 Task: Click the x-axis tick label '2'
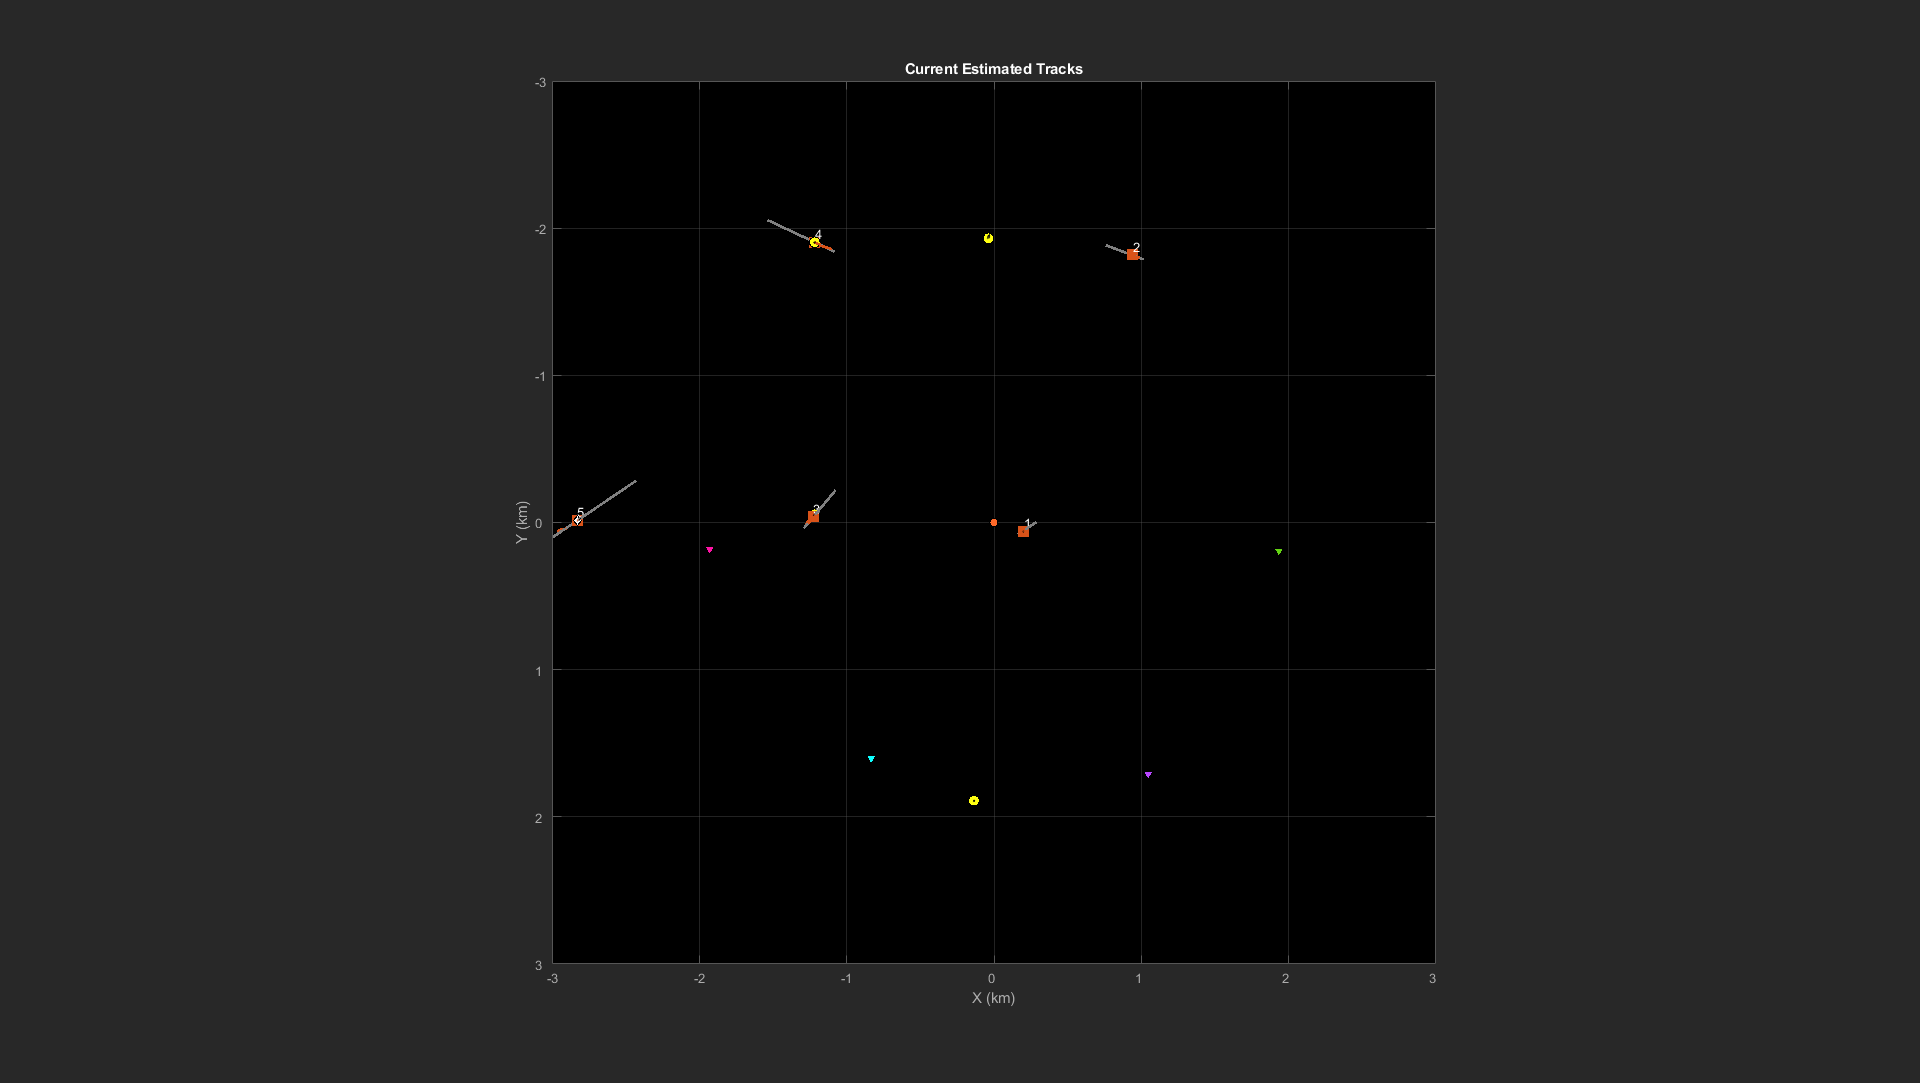point(1285,979)
